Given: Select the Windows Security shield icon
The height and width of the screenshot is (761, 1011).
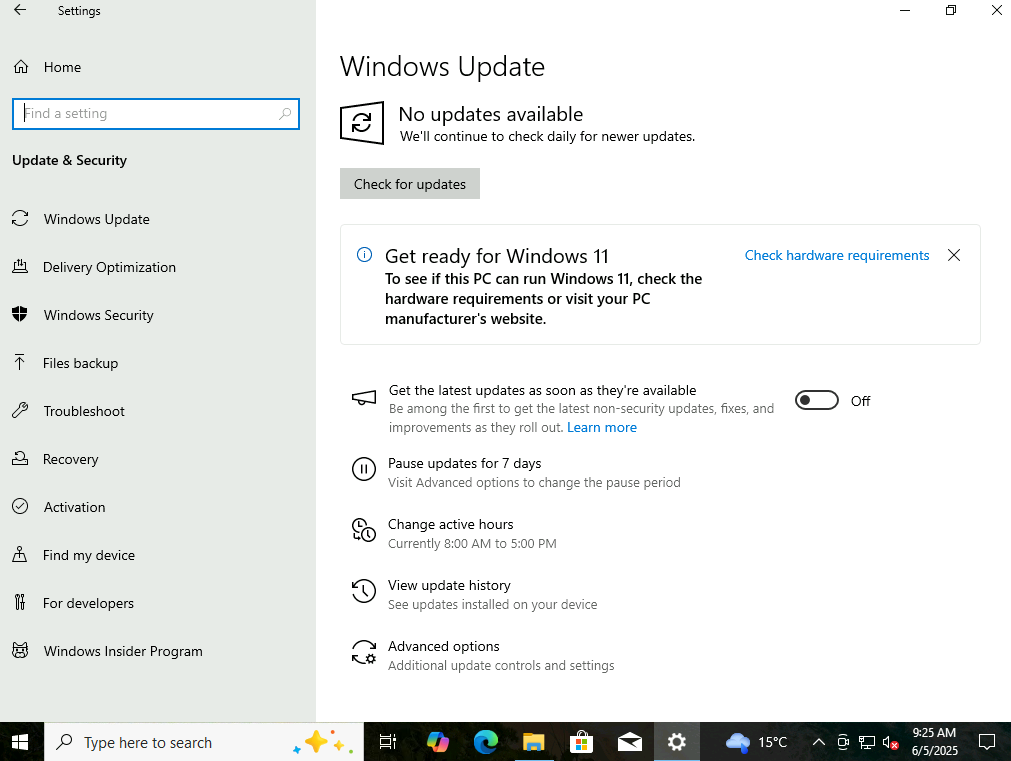Looking at the screenshot, I should (x=20, y=315).
